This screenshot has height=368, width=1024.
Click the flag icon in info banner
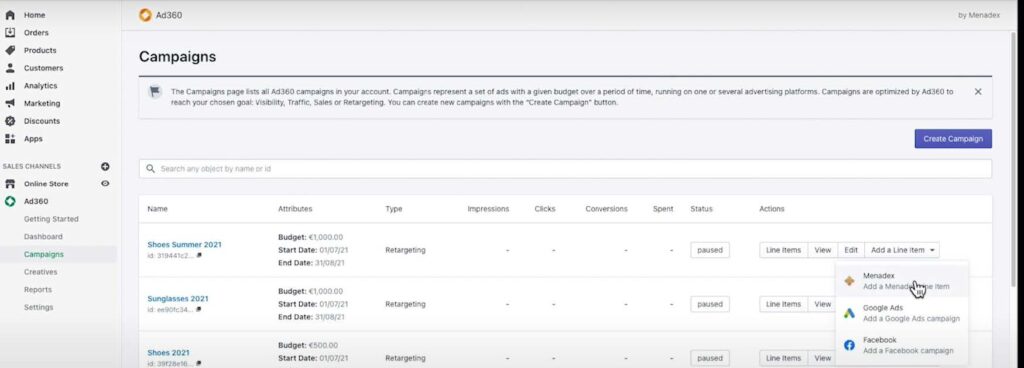point(155,91)
